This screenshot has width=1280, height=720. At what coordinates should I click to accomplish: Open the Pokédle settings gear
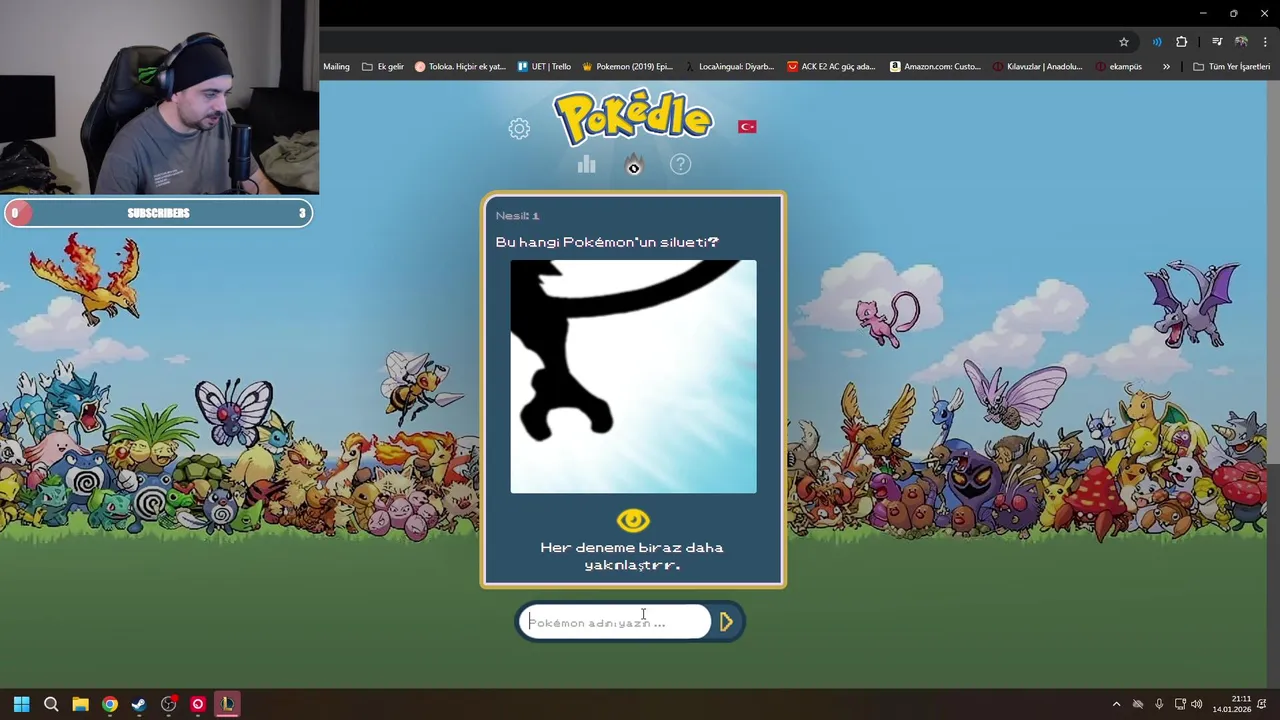(x=519, y=128)
